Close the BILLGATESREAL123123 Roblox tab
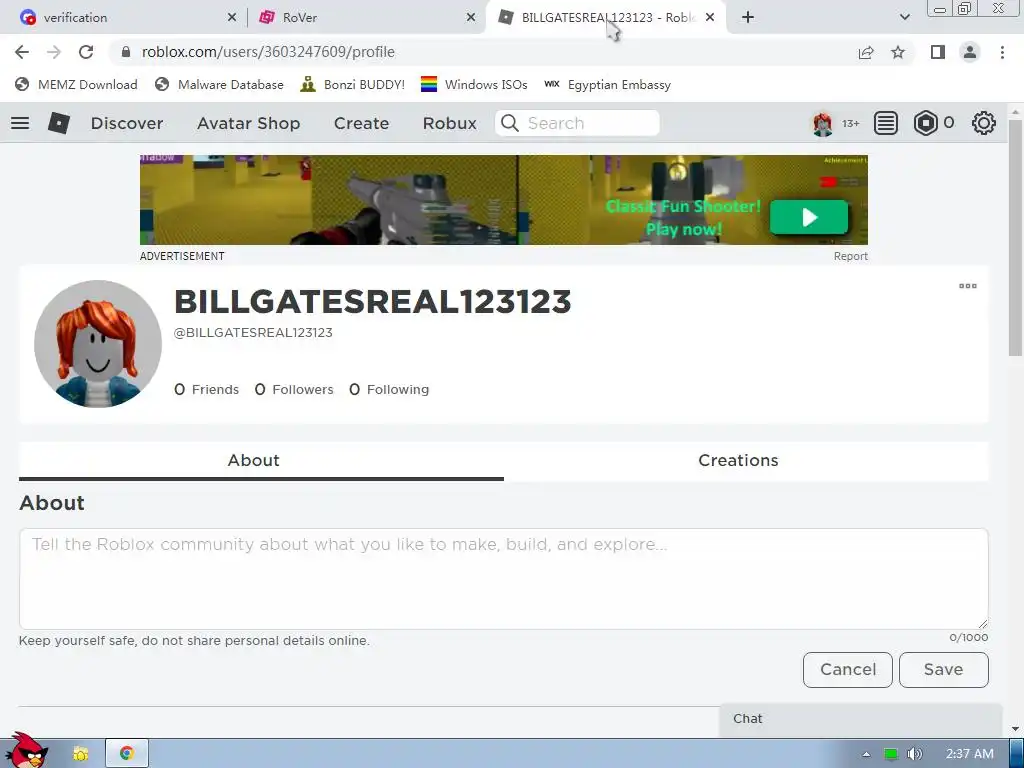 click(710, 18)
